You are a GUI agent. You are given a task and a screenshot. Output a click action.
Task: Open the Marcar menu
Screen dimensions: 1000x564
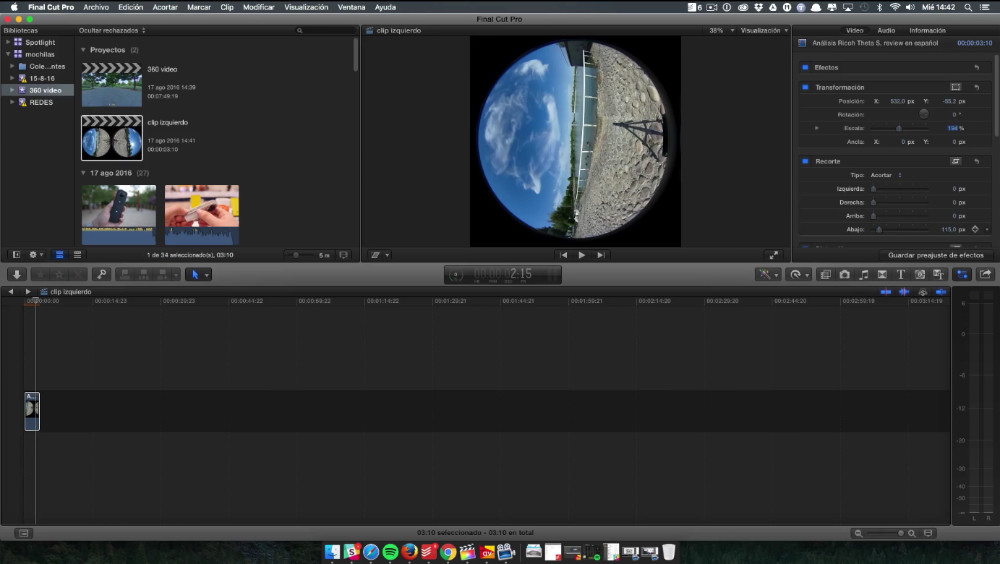198,7
